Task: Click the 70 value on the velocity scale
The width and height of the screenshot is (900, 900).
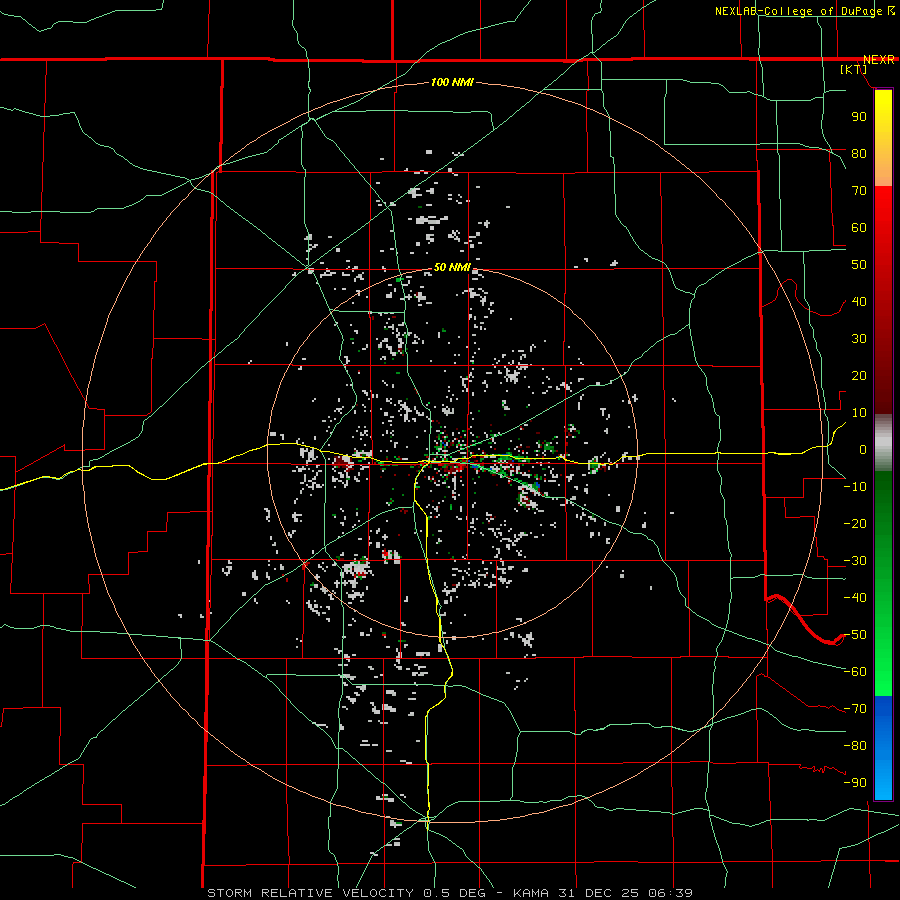Action: tap(859, 191)
